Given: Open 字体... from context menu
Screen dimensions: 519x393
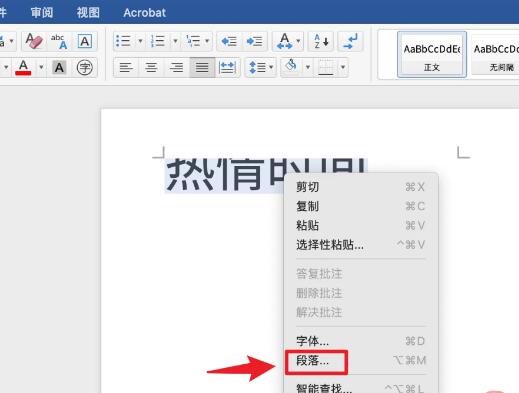Looking at the screenshot, I should (x=361, y=341).
